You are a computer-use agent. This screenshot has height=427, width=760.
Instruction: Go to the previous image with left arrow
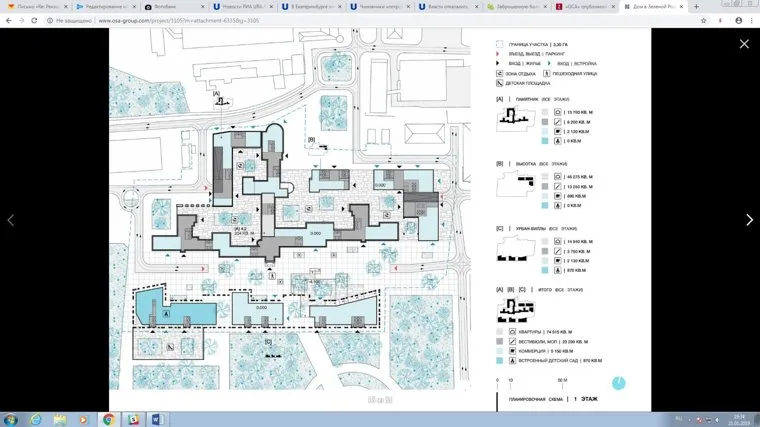[12, 220]
